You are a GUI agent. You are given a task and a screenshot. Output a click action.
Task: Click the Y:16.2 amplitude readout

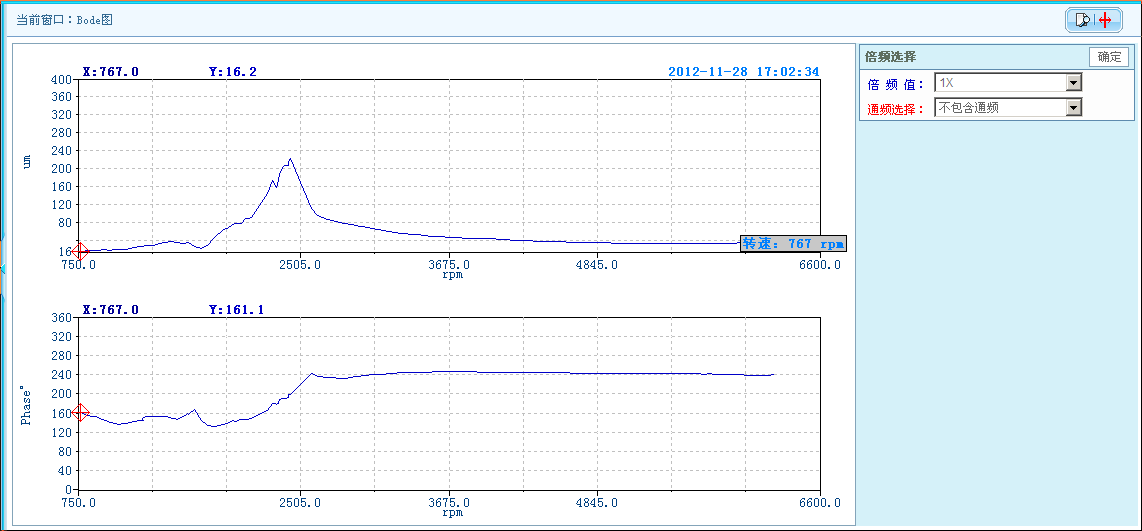tap(232, 72)
